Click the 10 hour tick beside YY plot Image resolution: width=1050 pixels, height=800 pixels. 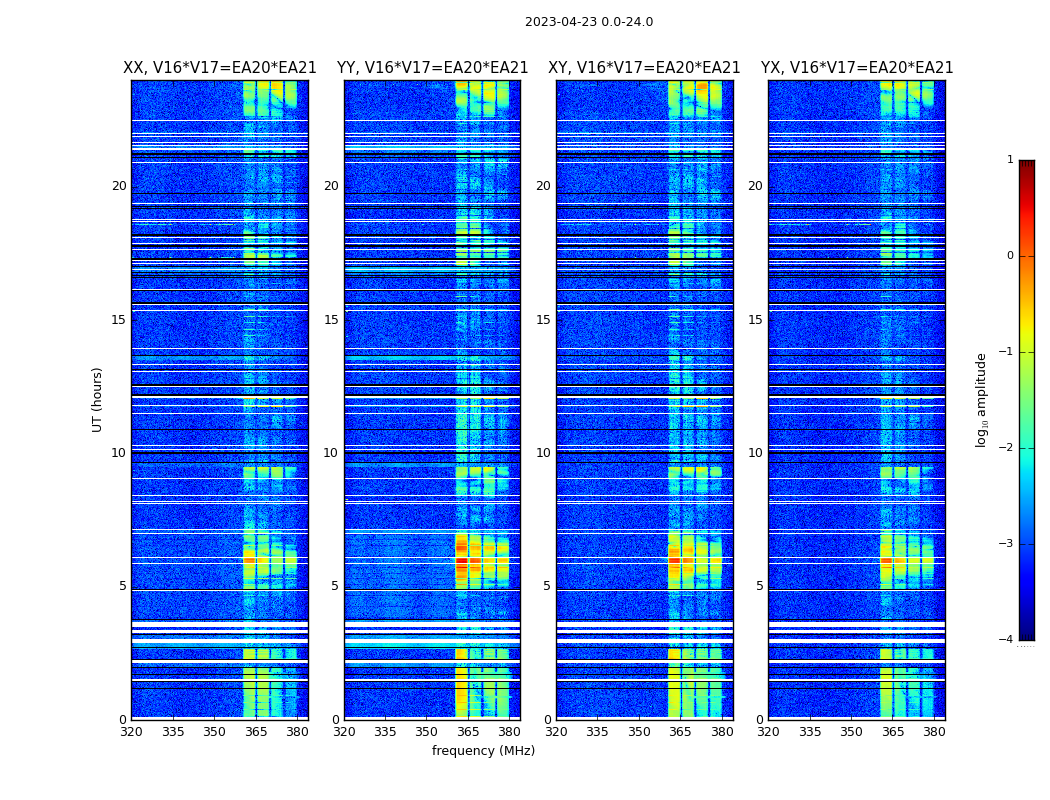330,453
